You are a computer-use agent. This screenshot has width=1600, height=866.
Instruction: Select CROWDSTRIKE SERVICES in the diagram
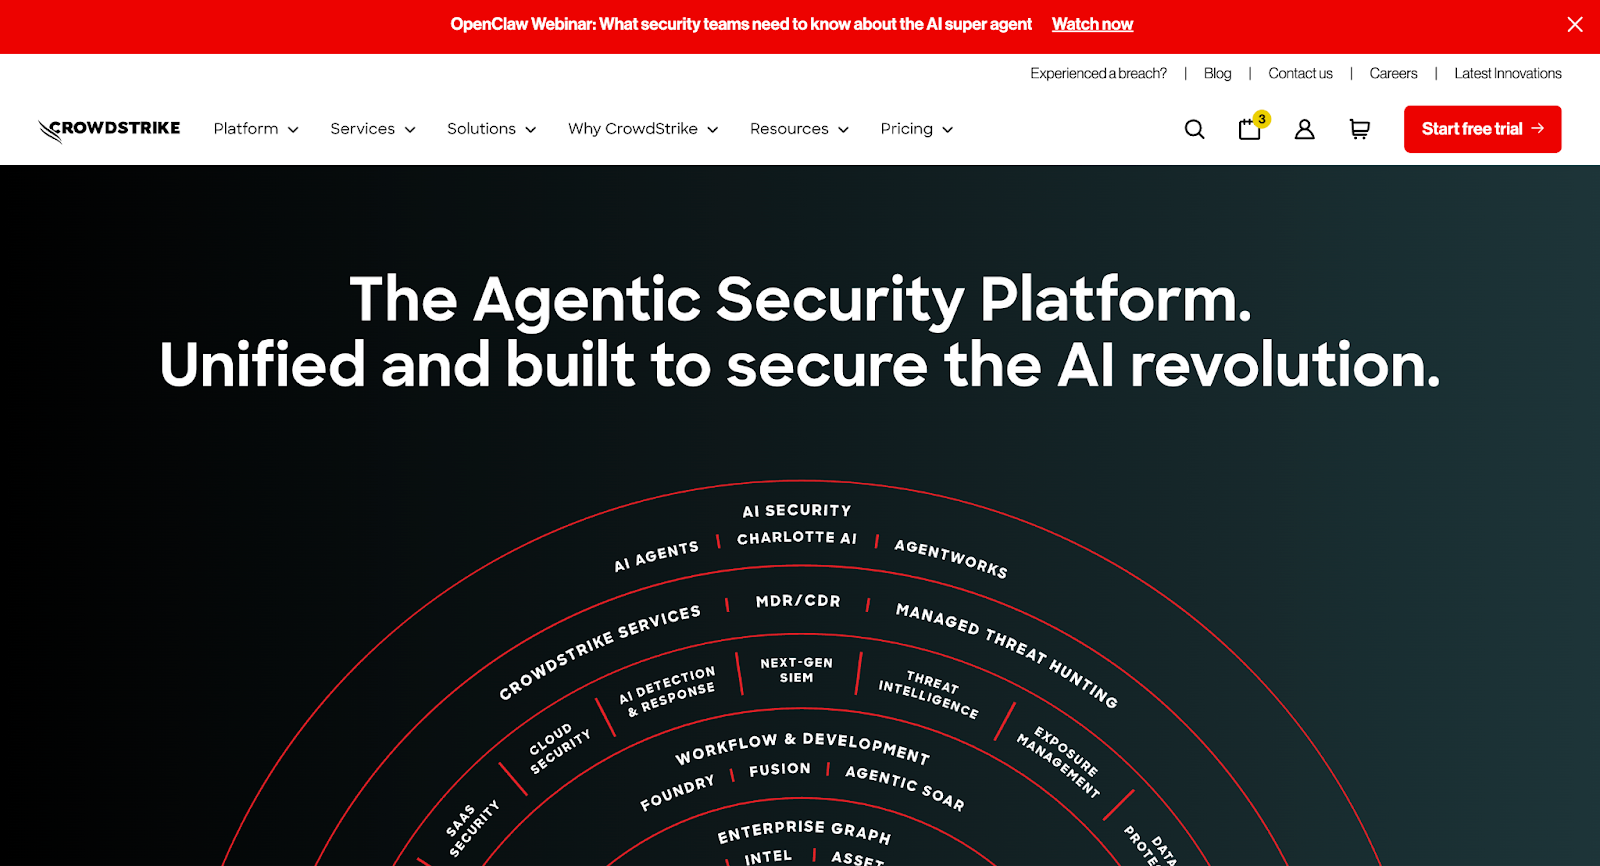tap(600, 651)
